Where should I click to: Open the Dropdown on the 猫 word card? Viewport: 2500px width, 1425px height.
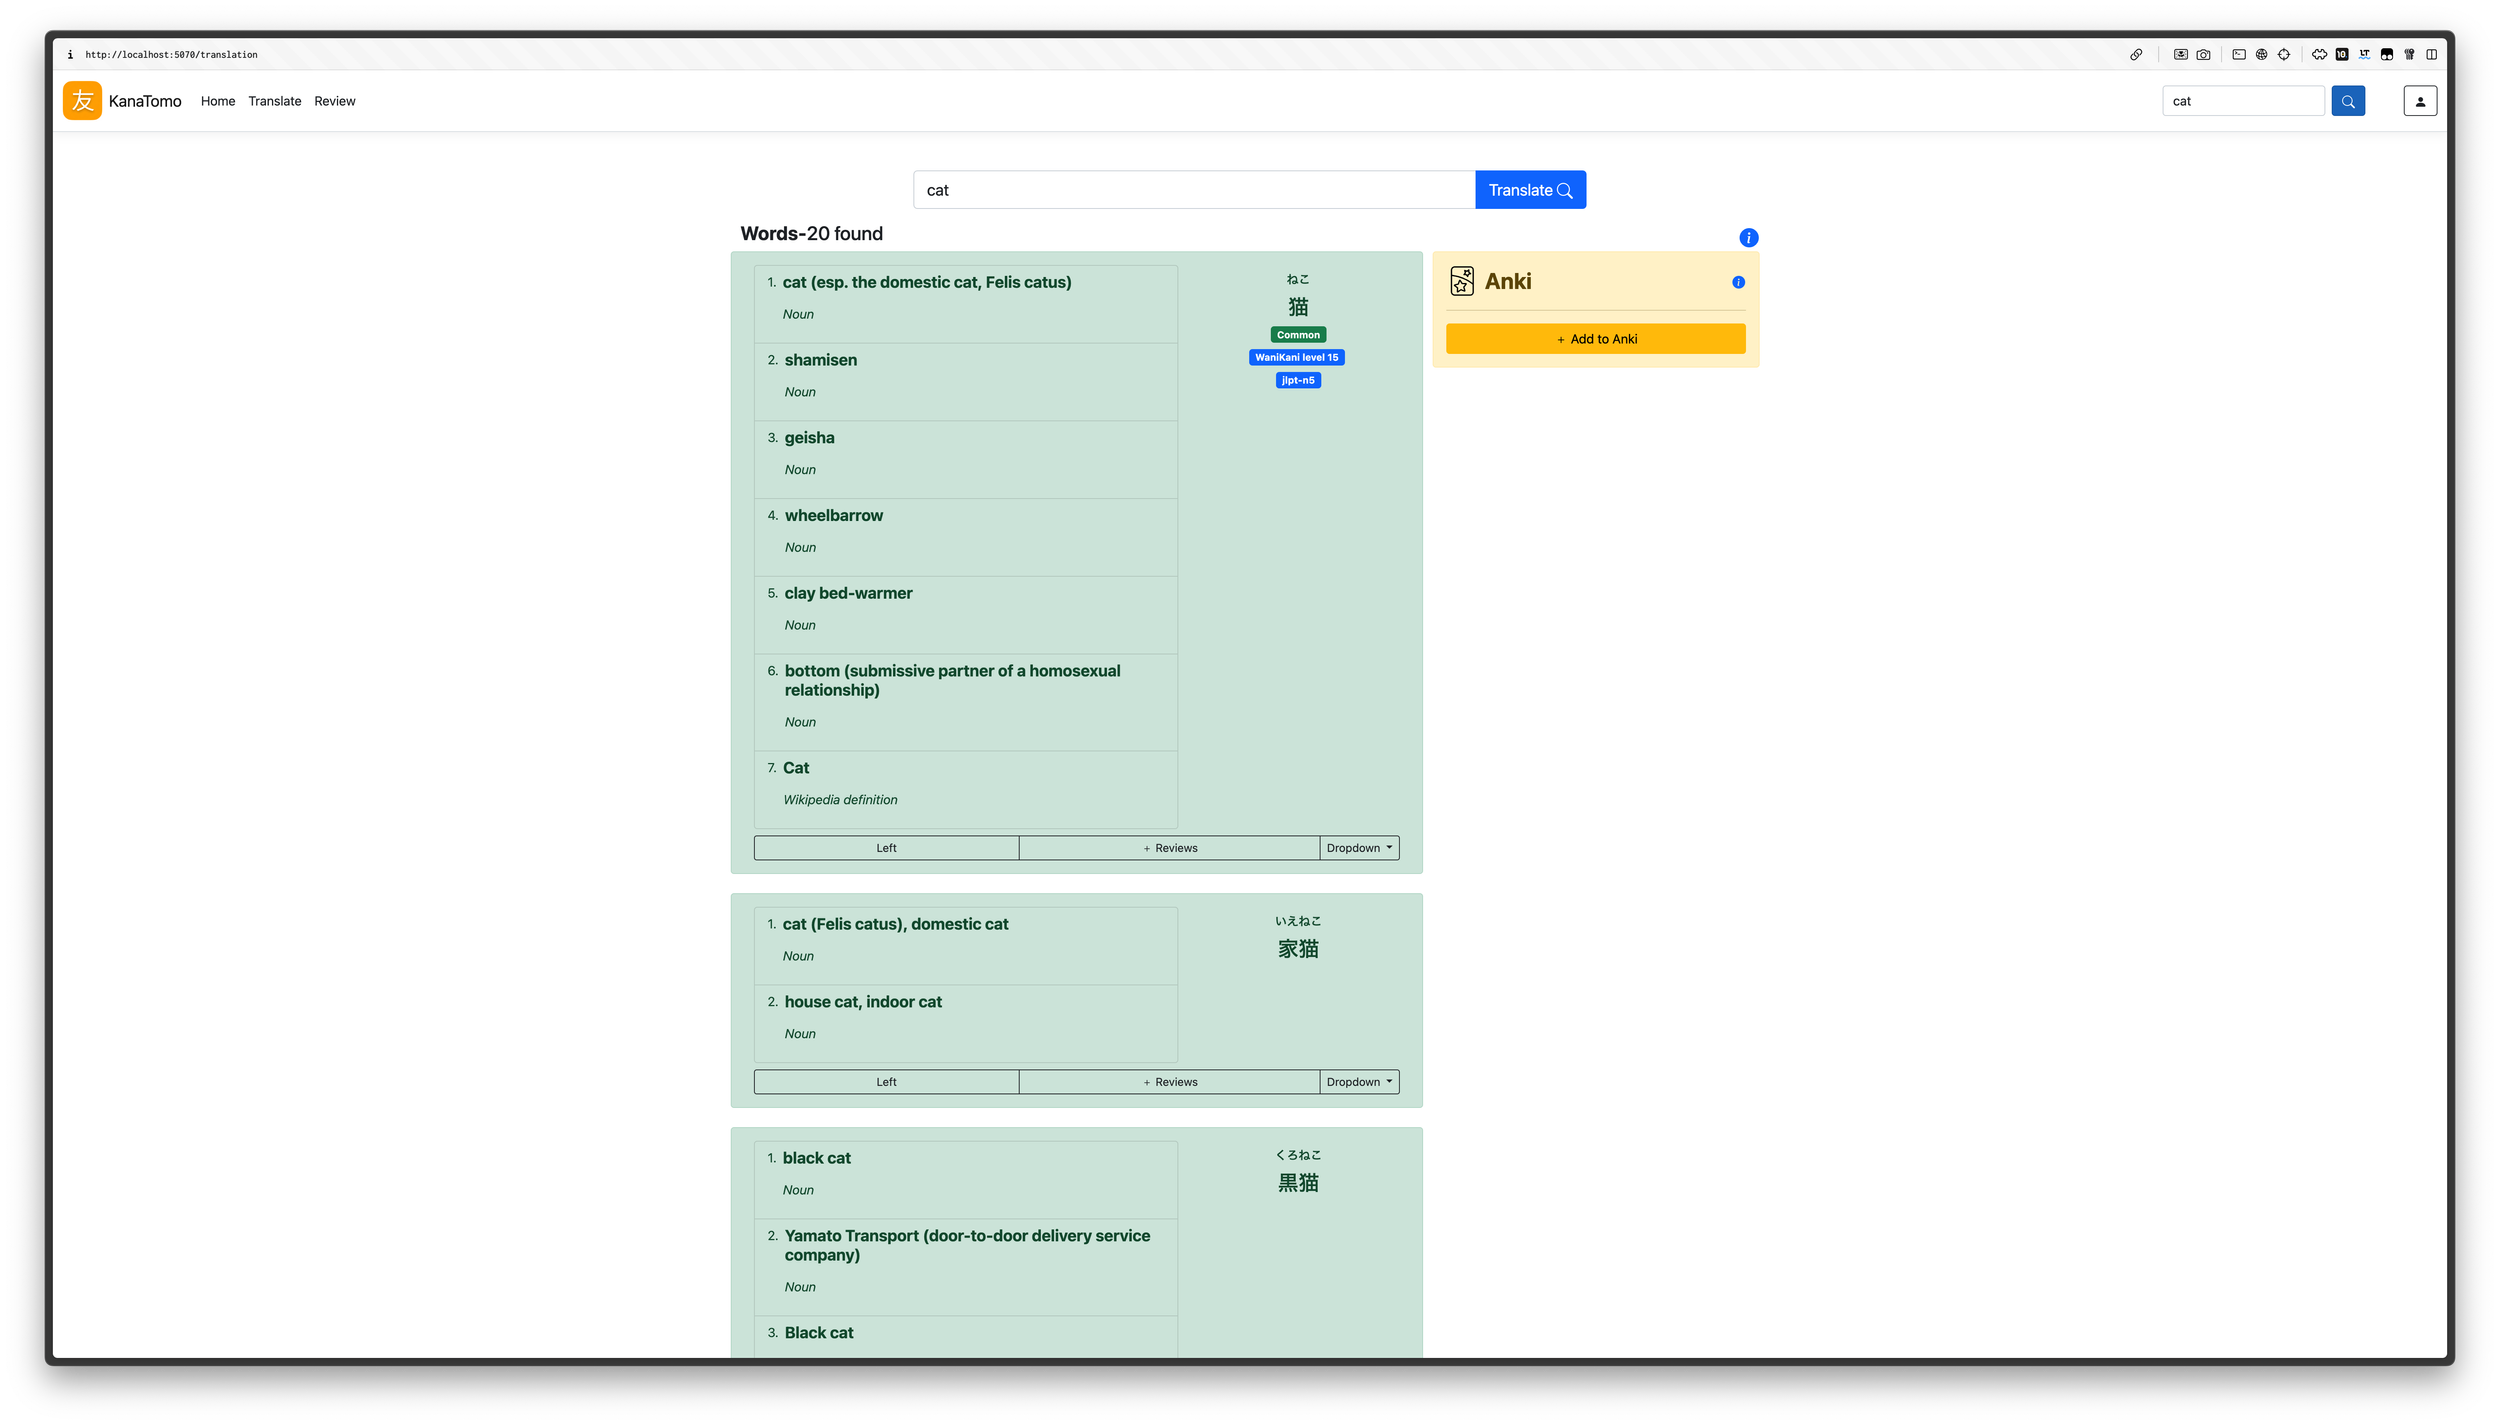tap(1359, 847)
